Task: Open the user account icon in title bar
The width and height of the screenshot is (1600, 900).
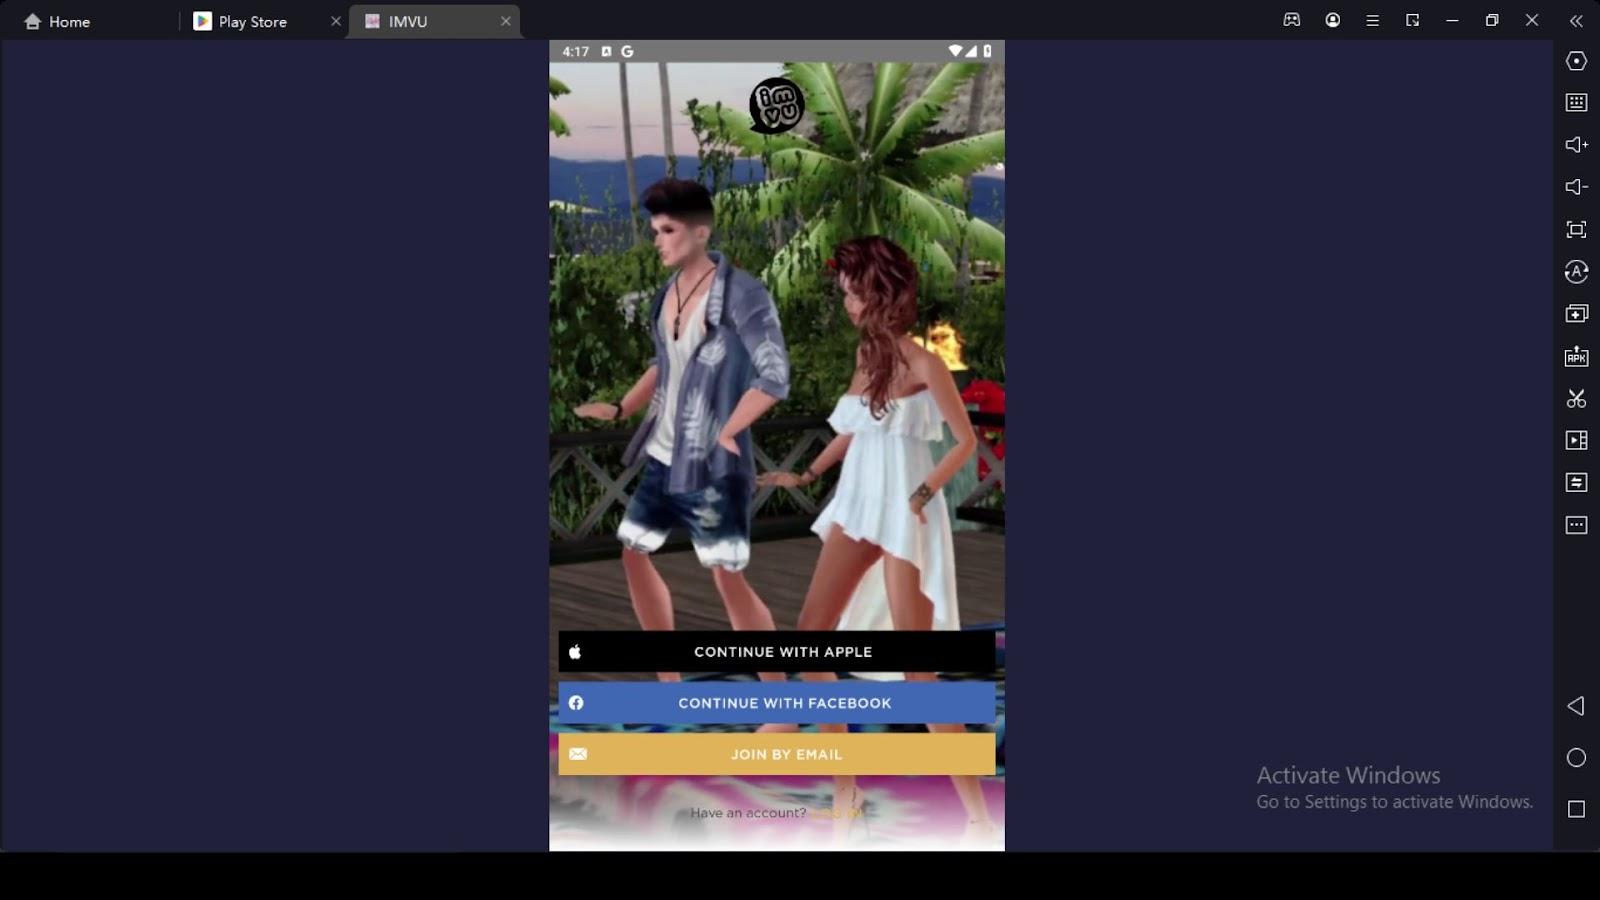Action: tap(1333, 20)
